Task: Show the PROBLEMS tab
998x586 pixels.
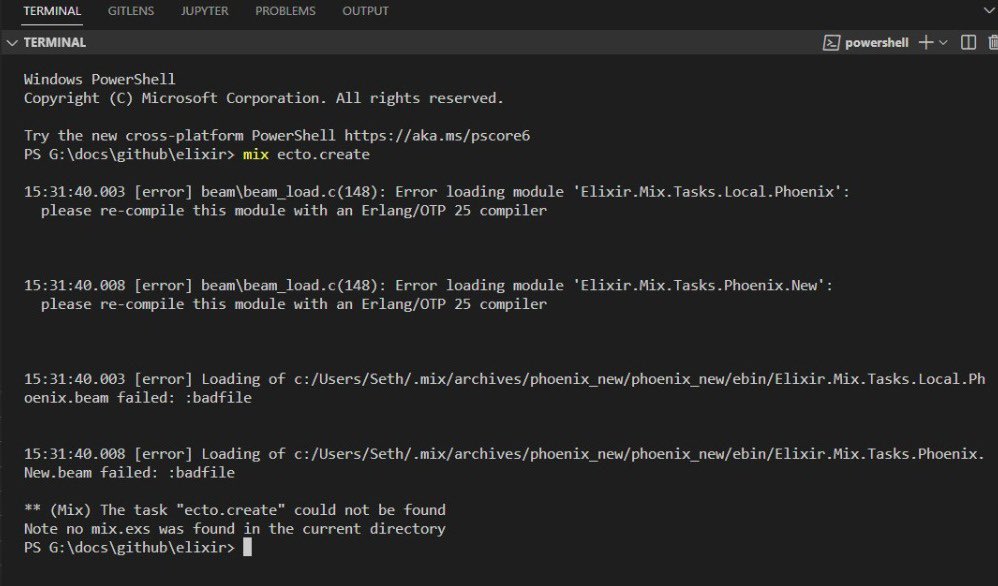Action: pyautogui.click(x=285, y=11)
